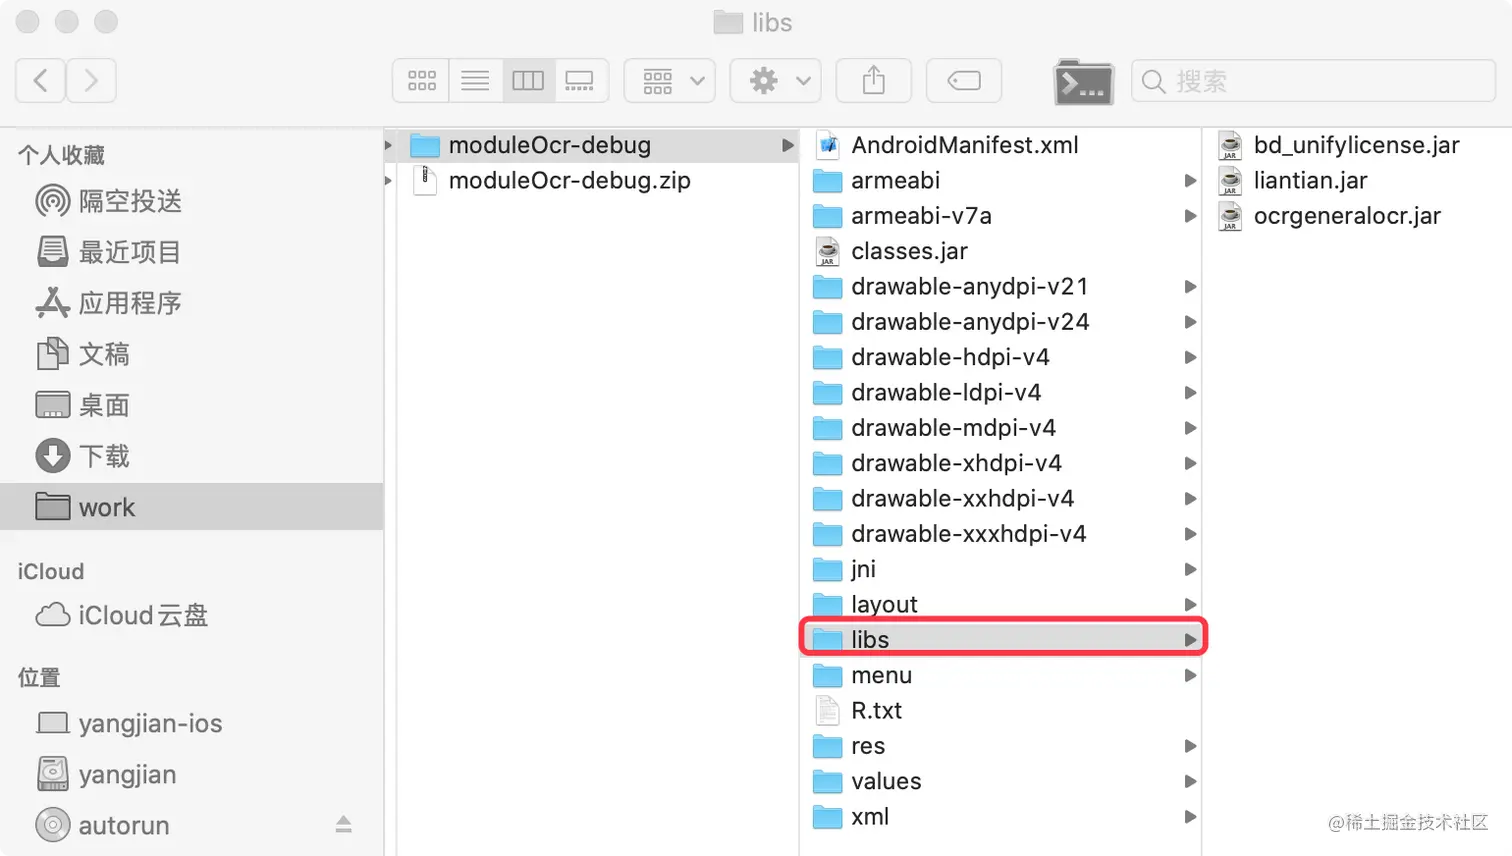Viewport: 1512px width, 856px height.
Task: Select the menu folder
Action: click(x=1000, y=675)
